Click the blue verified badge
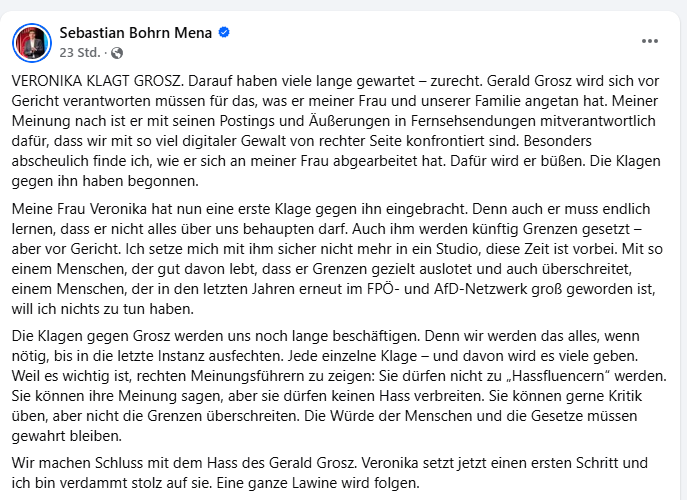Image resolution: width=687 pixels, height=500 pixels. pos(224,32)
